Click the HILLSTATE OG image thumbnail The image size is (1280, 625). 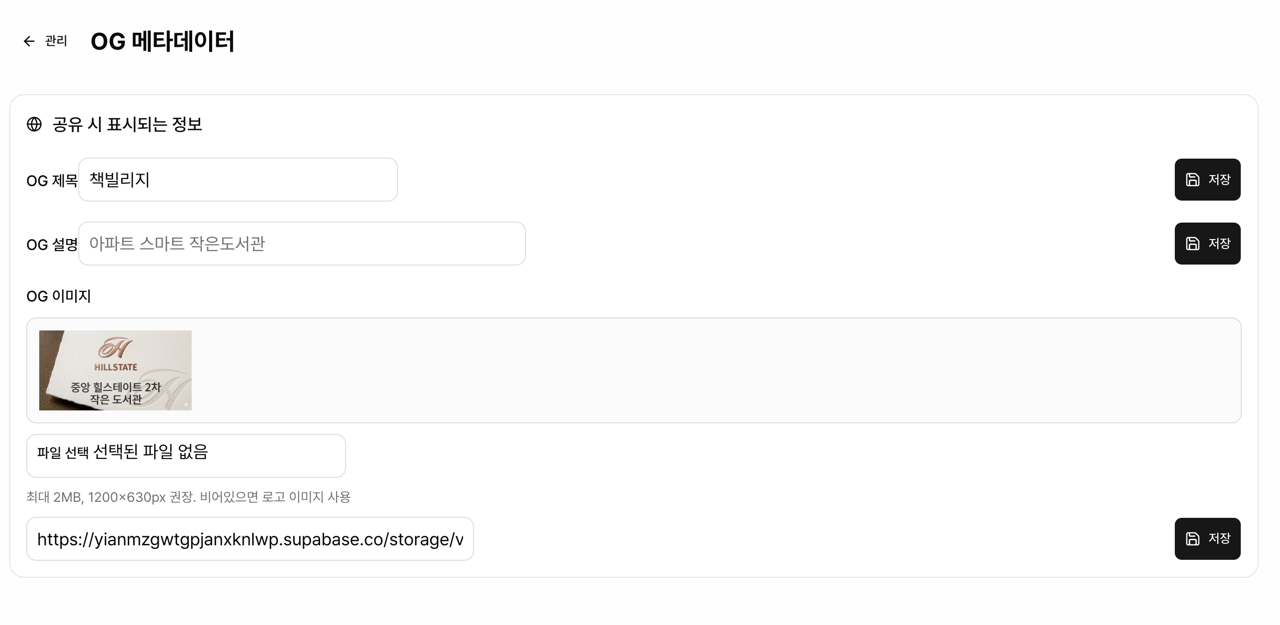(x=115, y=370)
